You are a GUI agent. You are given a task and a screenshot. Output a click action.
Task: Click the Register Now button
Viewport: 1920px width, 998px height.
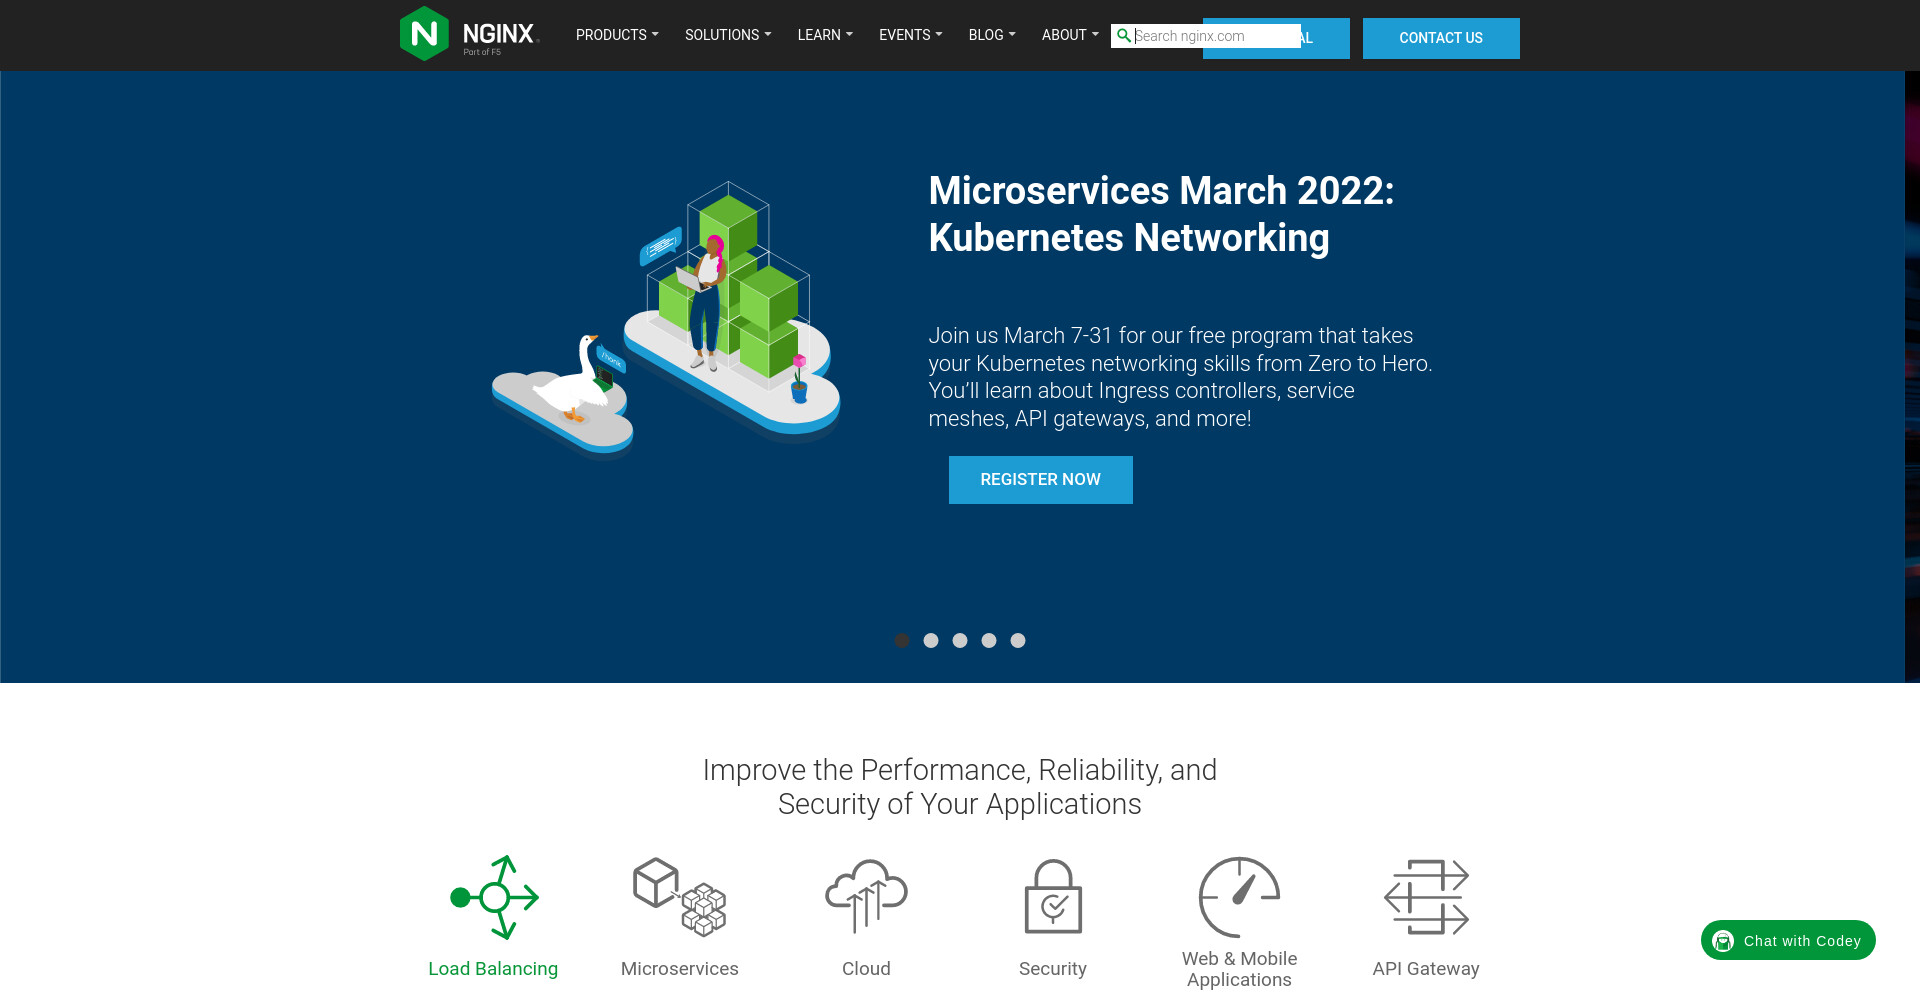click(x=1041, y=480)
